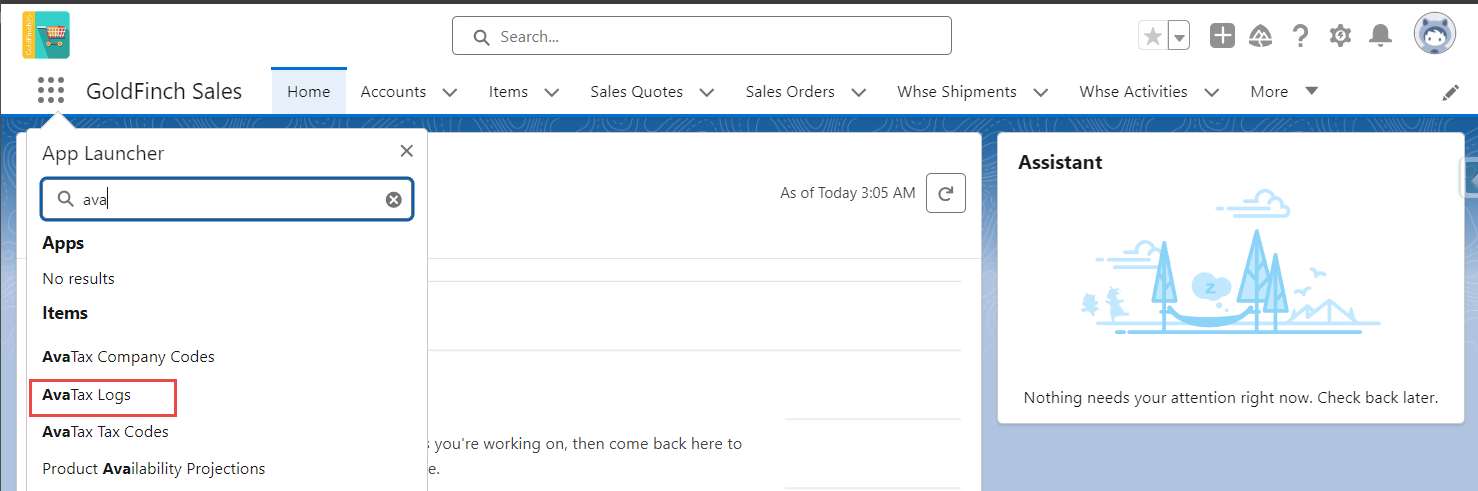Open the Sales Quotes tab
This screenshot has height=491, width=1478.
tap(637, 91)
